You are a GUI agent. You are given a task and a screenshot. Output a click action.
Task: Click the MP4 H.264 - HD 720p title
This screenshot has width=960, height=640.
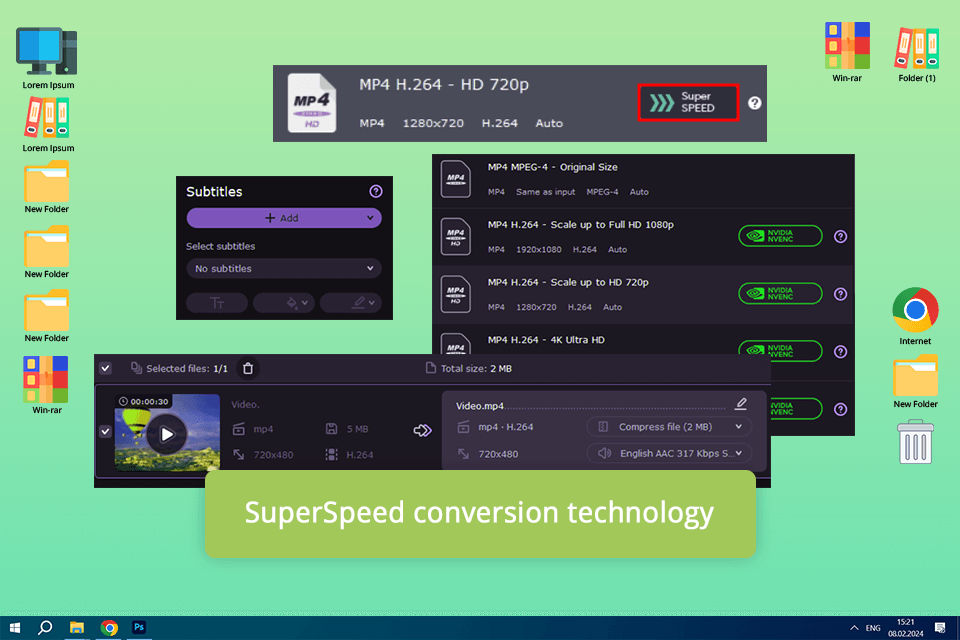click(x=444, y=85)
